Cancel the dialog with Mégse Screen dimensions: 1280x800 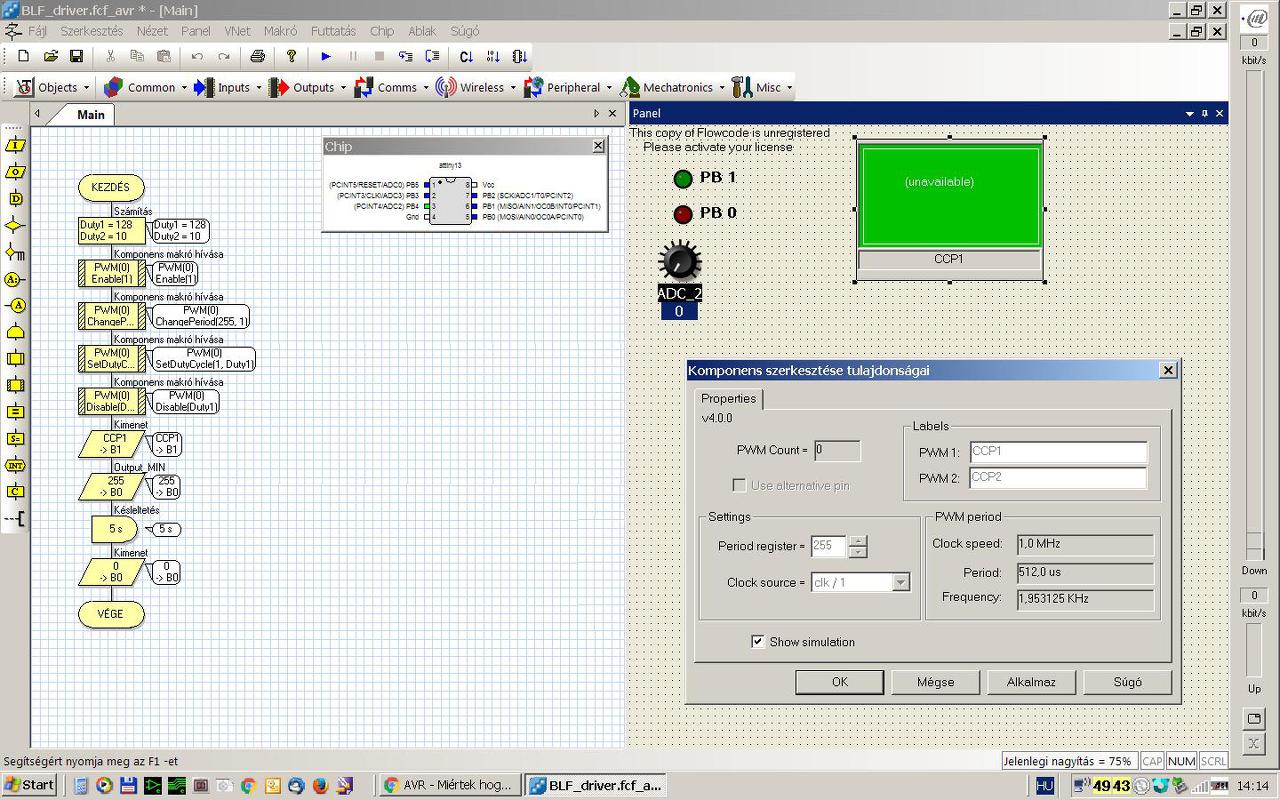click(935, 682)
